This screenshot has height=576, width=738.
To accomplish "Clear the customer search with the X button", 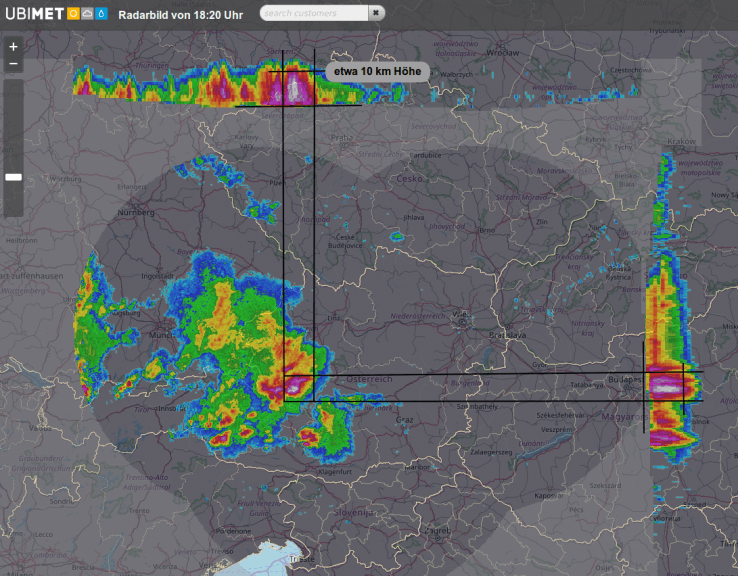I will 375,14.
